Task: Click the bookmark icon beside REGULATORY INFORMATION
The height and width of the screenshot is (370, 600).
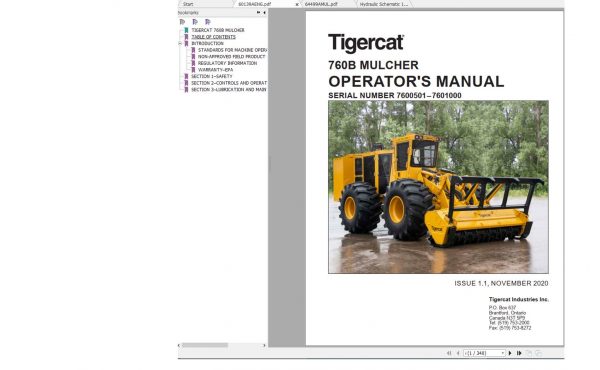Action: coord(193,63)
